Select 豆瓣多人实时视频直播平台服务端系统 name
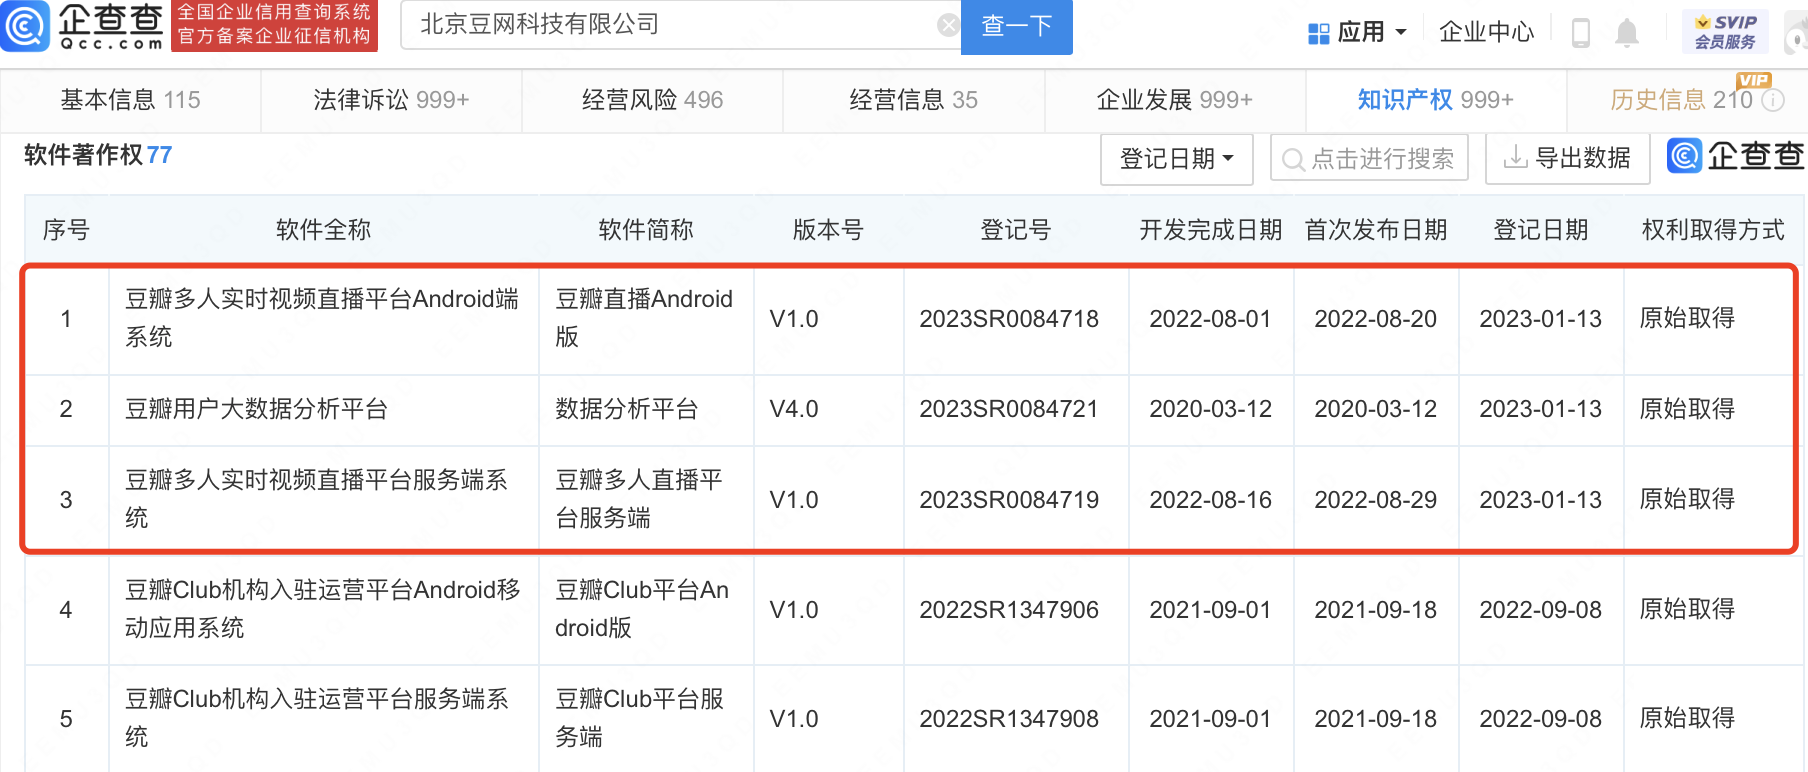 [x=316, y=499]
